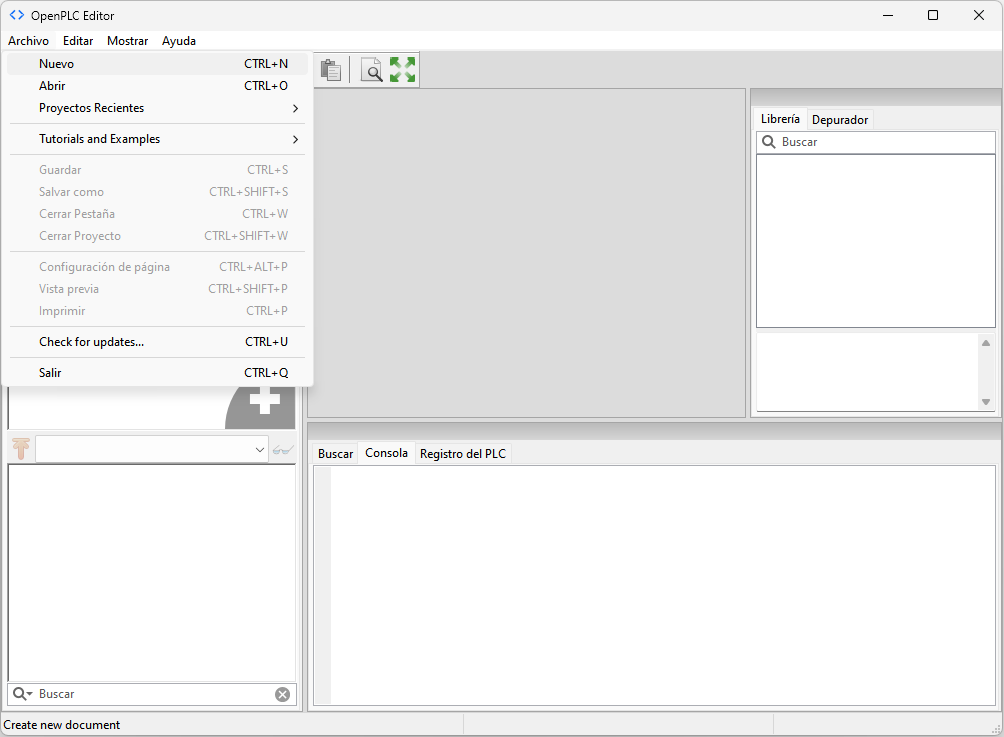Switch to the Depurador tab

click(840, 120)
